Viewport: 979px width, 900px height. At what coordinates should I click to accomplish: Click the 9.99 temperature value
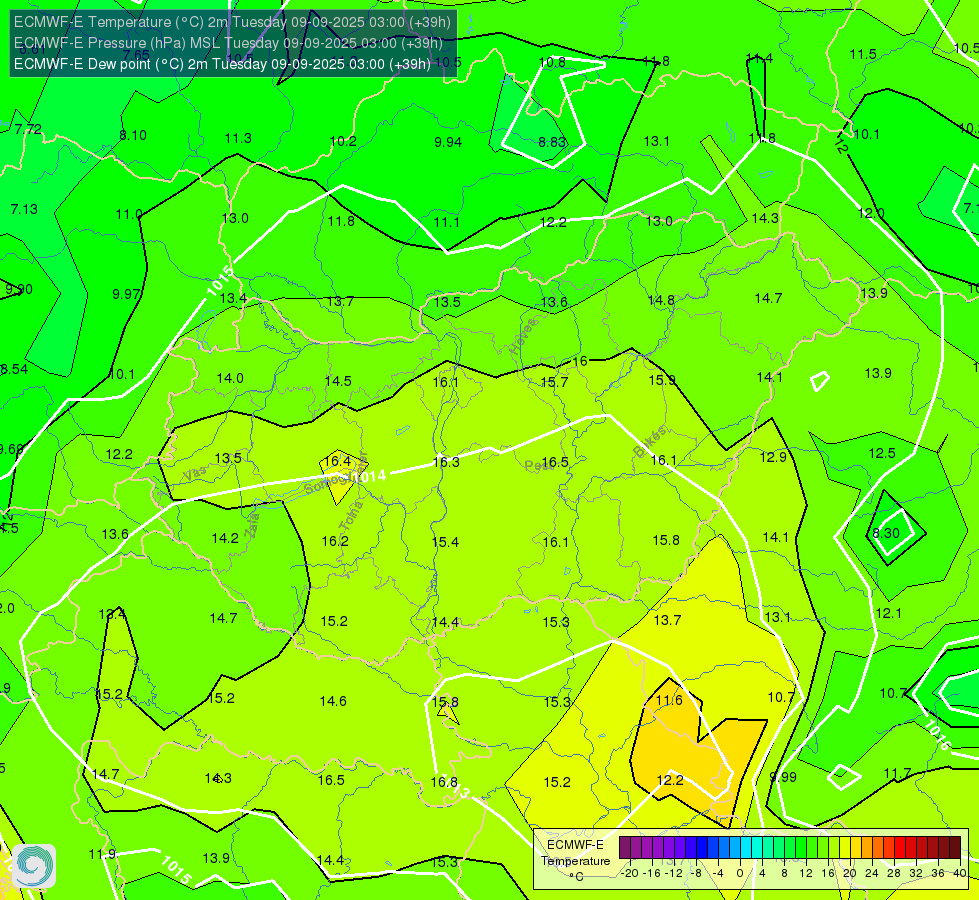coord(783,777)
